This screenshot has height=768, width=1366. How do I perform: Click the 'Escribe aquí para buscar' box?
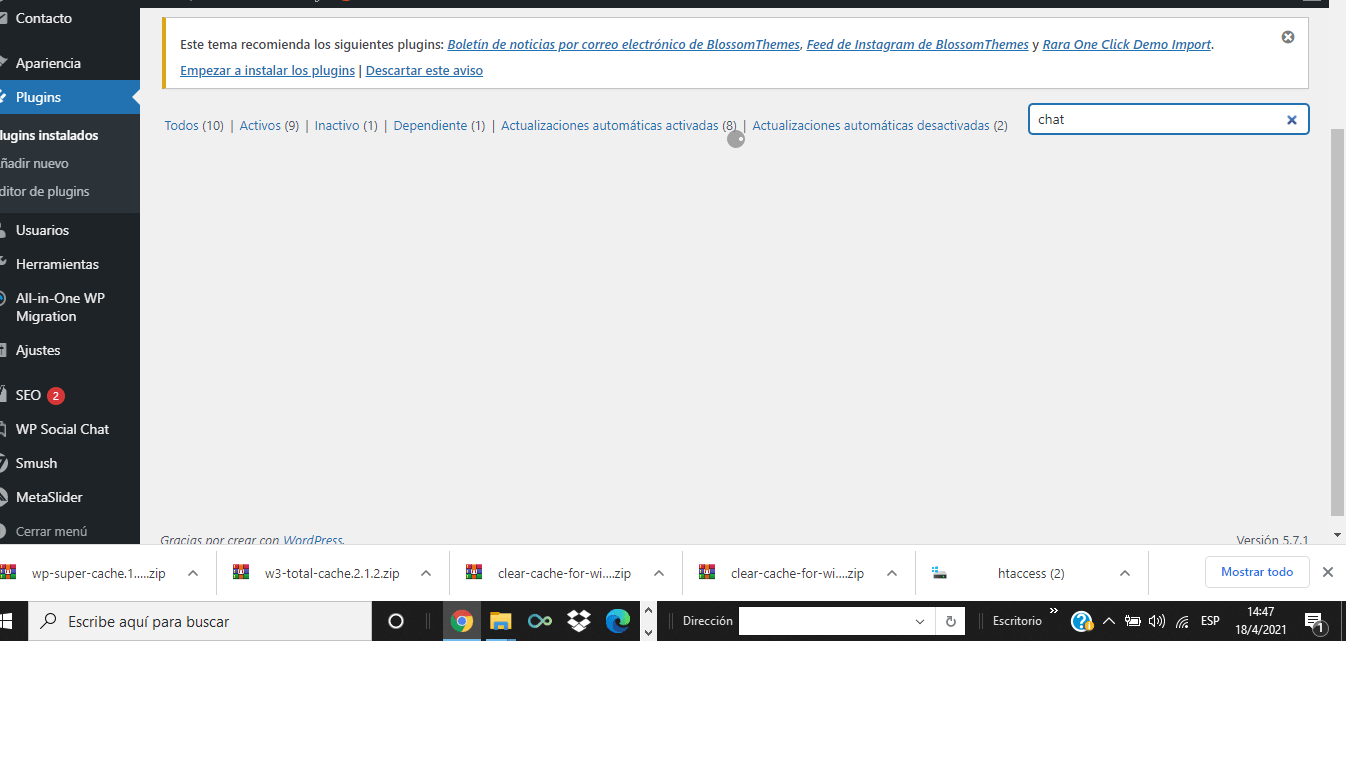click(200, 621)
